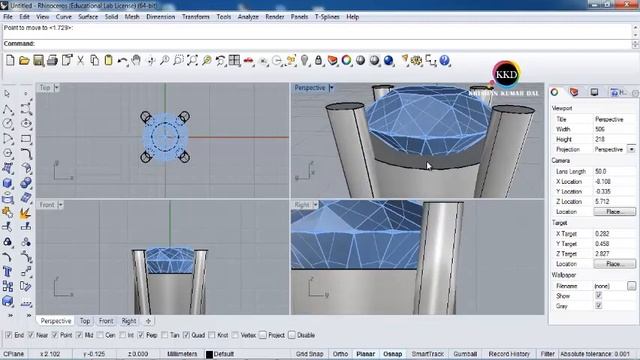640x360 pixels.
Task: Expand more tools in left sidebar second column
Action: [29, 316]
